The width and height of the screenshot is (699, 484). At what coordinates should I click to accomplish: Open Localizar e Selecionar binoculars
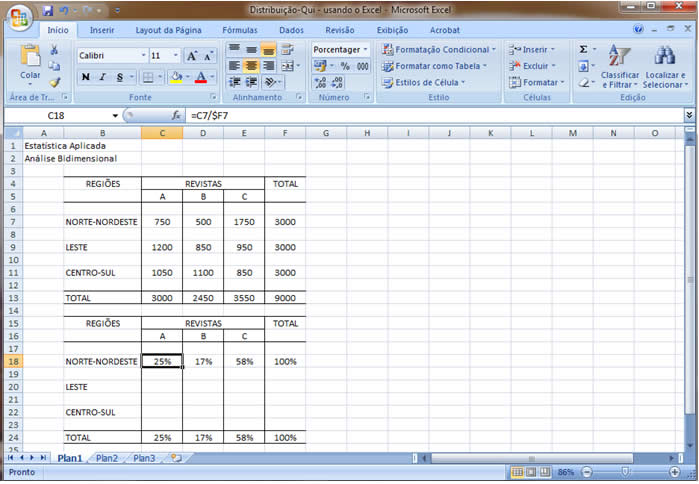click(664, 66)
